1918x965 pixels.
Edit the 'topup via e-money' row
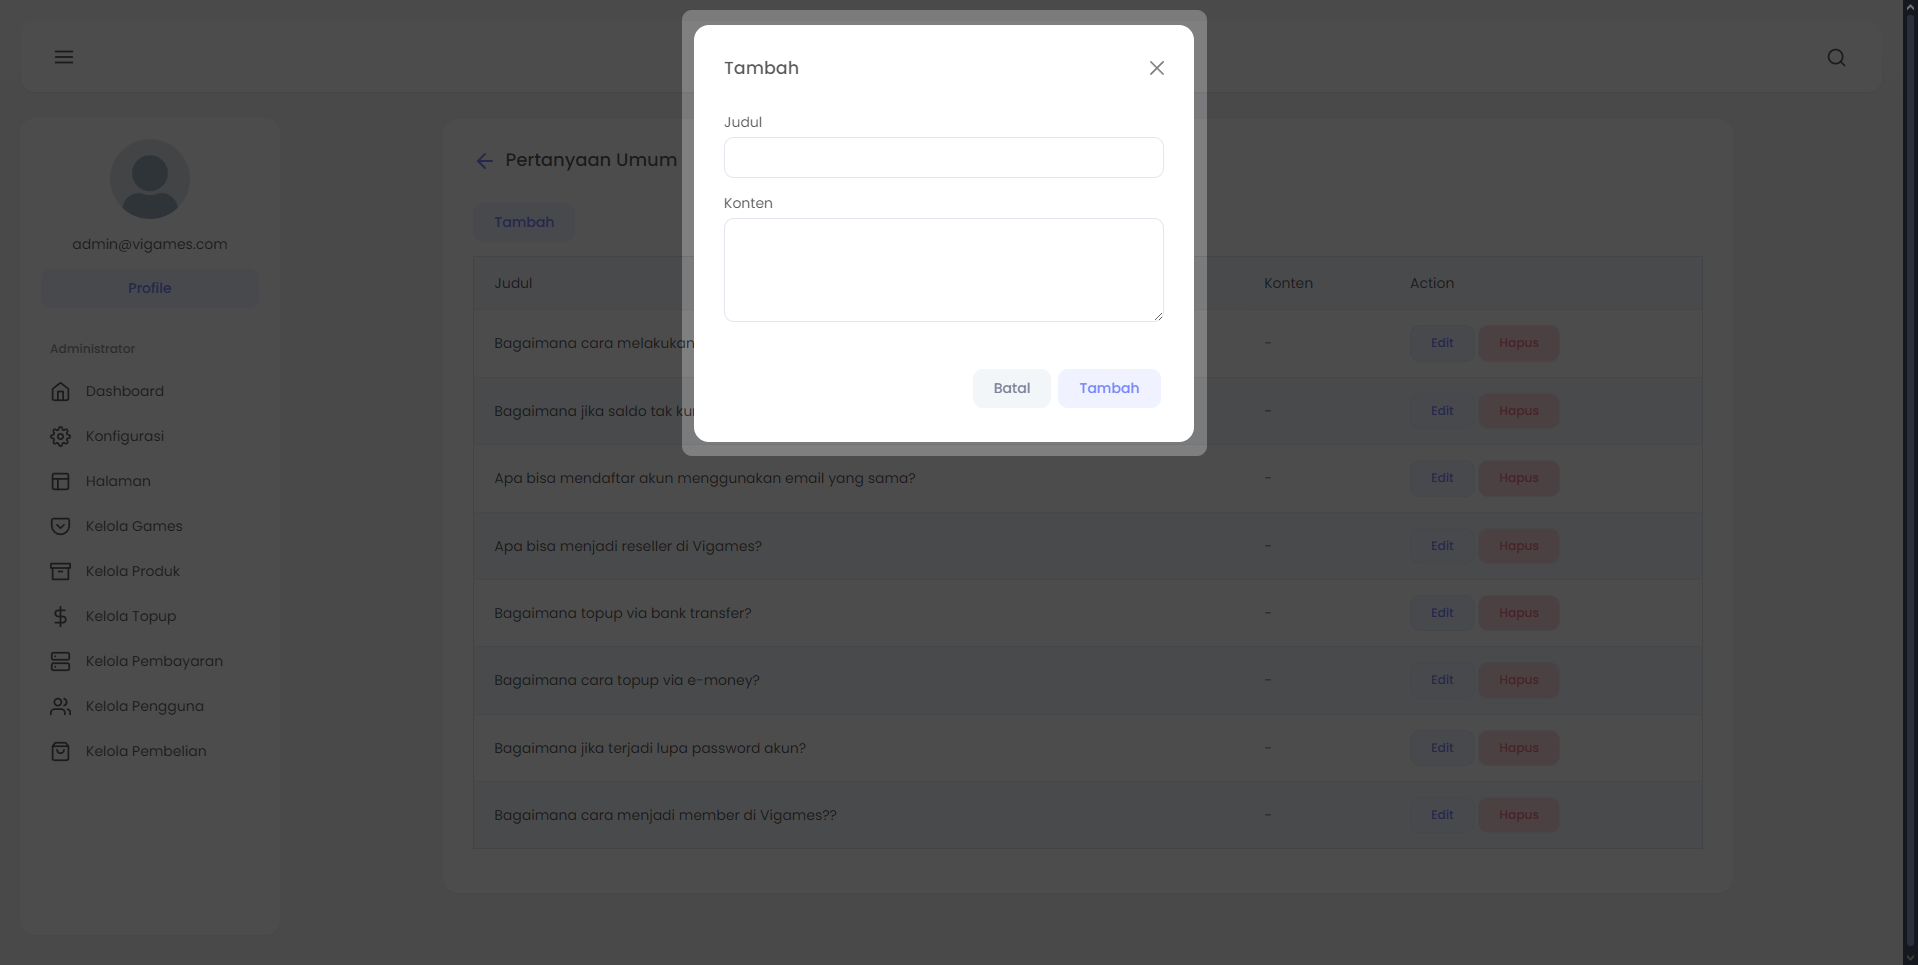1441,680
